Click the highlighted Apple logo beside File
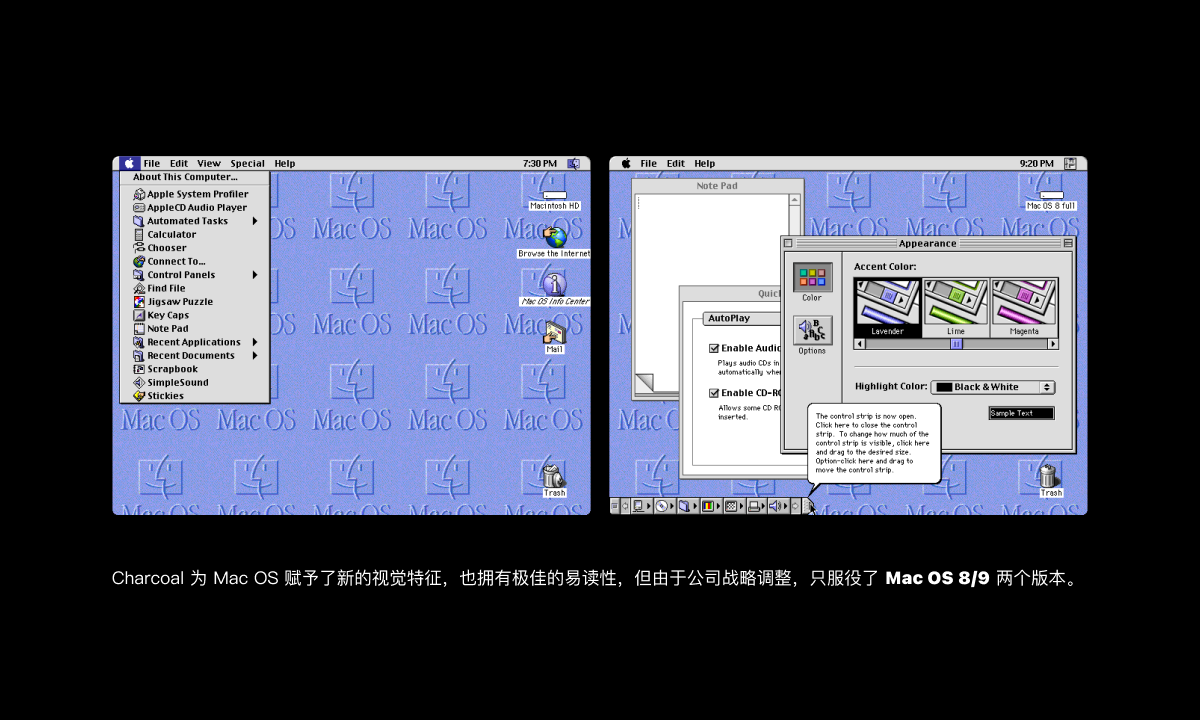Screen dimensions: 1200x720 click(x=130, y=163)
